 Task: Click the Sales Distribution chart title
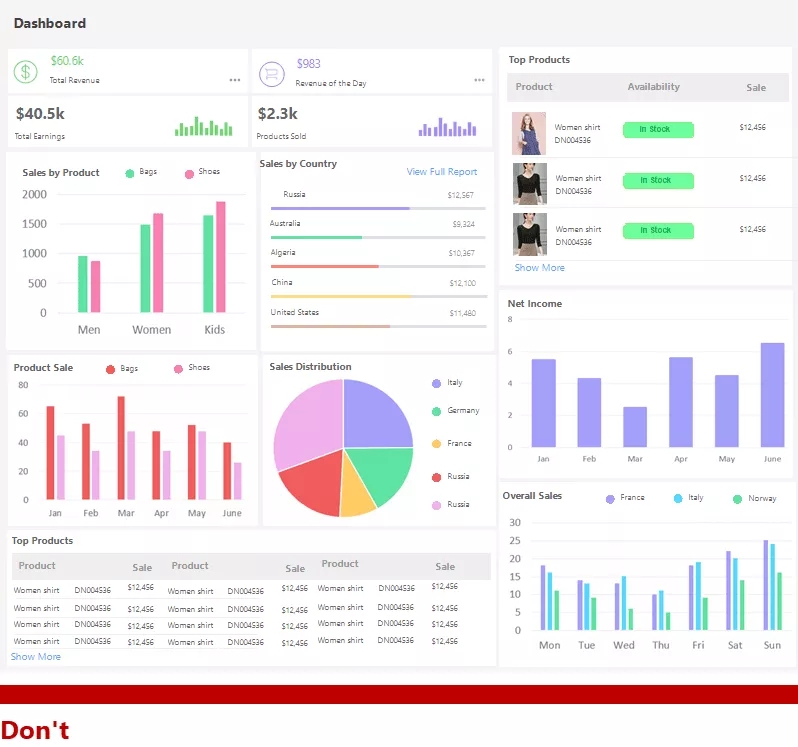pyautogui.click(x=310, y=367)
